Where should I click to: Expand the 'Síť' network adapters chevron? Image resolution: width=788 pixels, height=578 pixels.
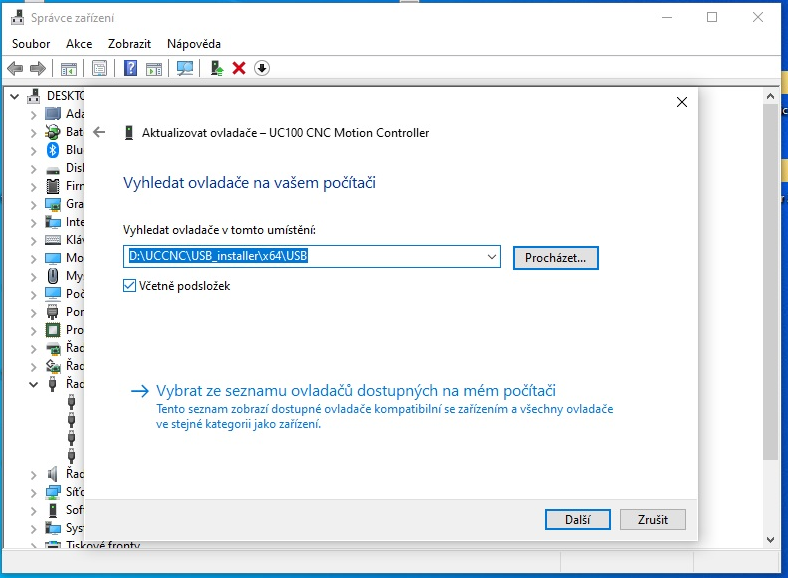[33, 493]
